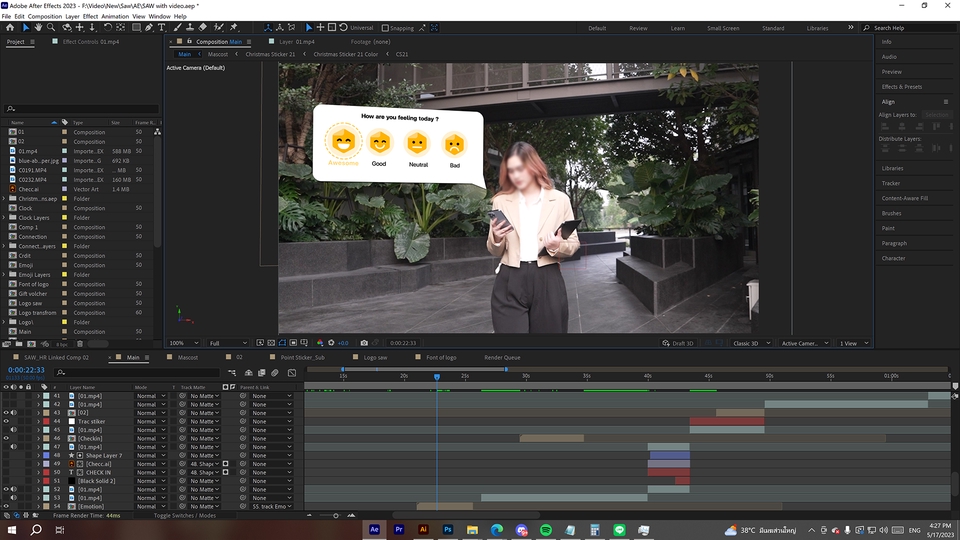Hide layer 43 [02] using its eye
Screen dimensions: 960x540
[6, 413]
